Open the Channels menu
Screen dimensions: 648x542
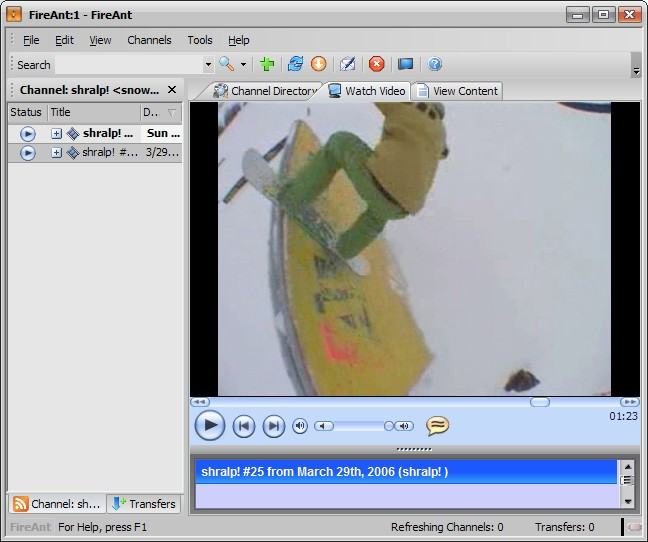[149, 40]
